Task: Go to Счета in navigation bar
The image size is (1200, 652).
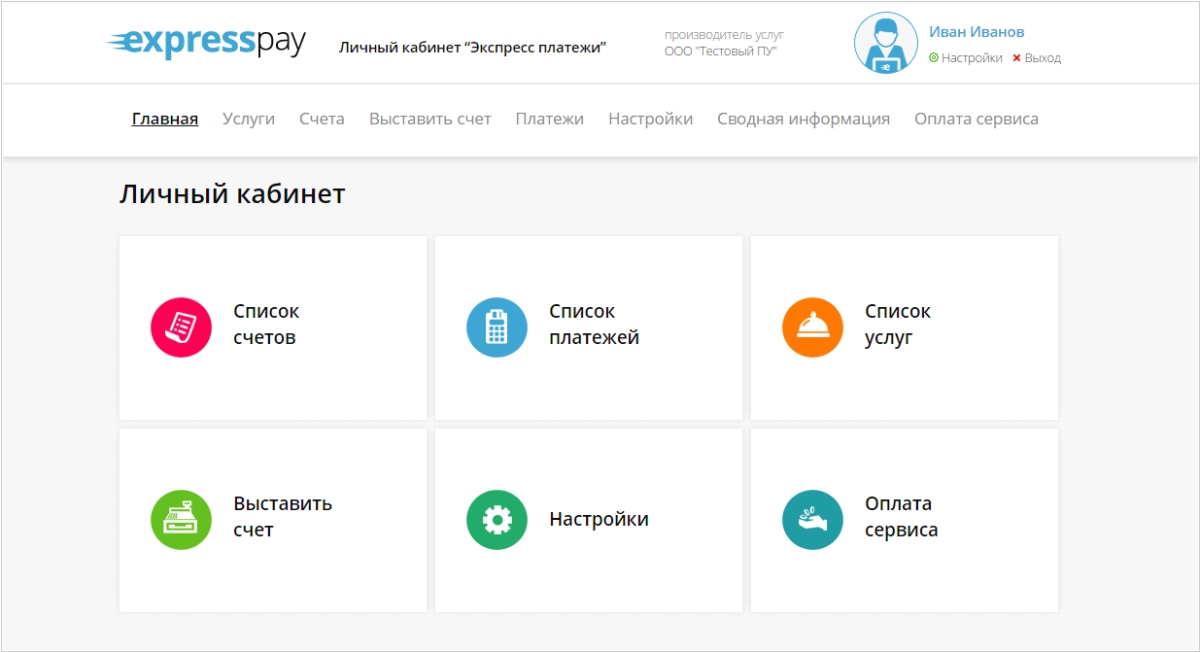Action: 321,119
